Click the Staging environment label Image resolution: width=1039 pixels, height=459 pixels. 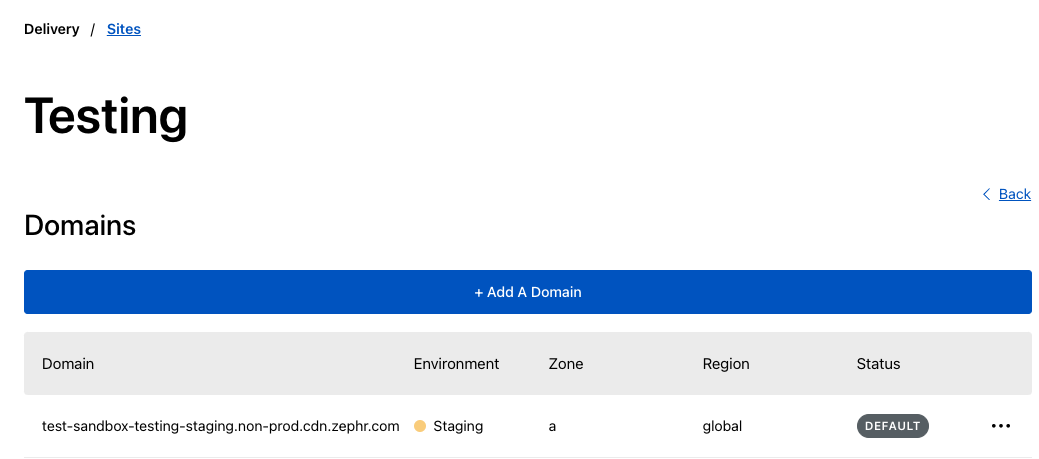[458, 426]
